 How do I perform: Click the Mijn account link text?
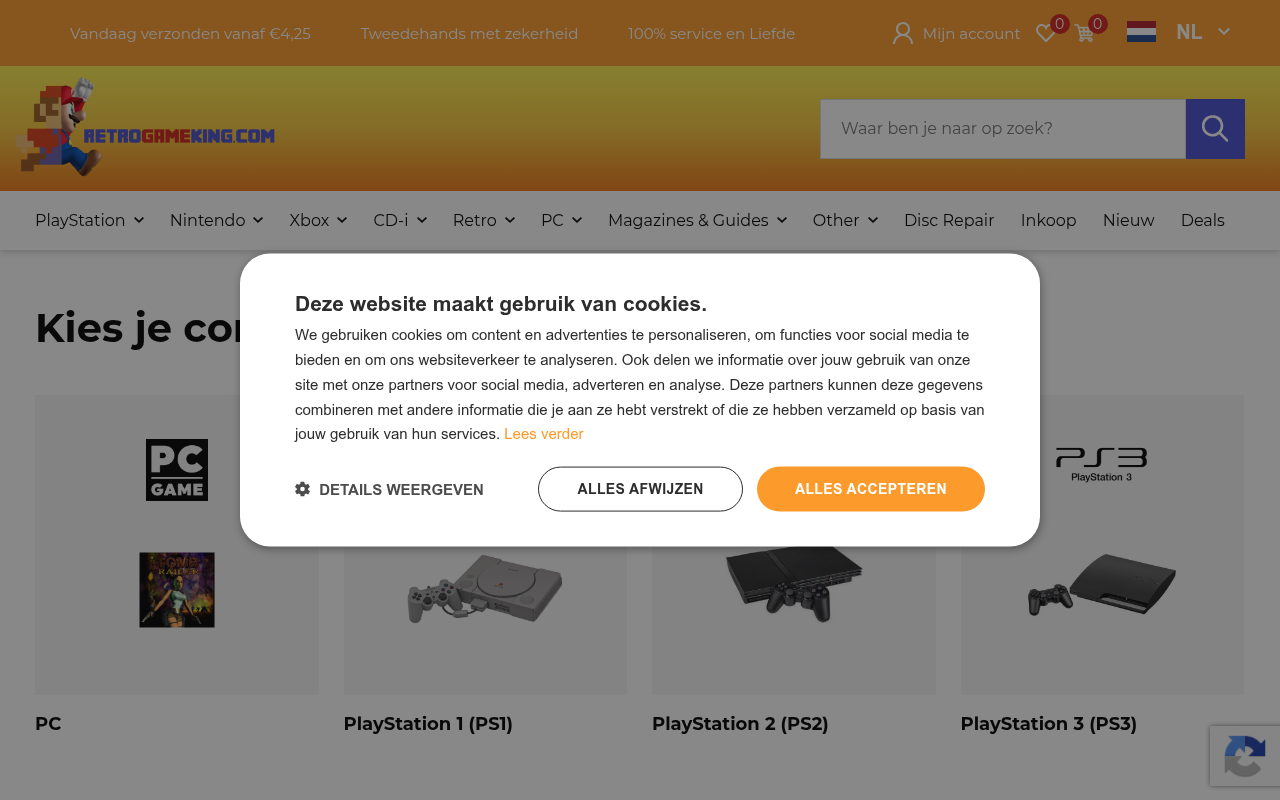coord(971,34)
